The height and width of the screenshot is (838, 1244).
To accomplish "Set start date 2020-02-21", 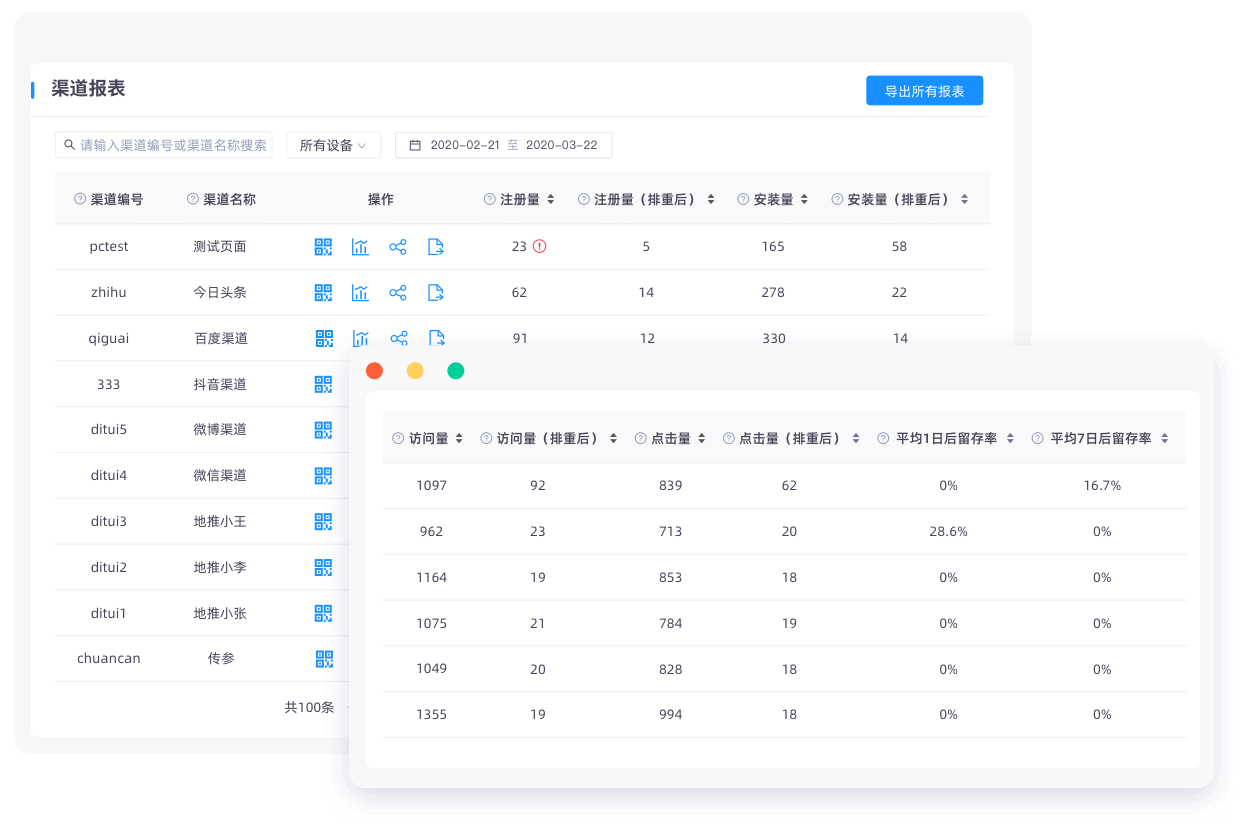I will tap(465, 145).
